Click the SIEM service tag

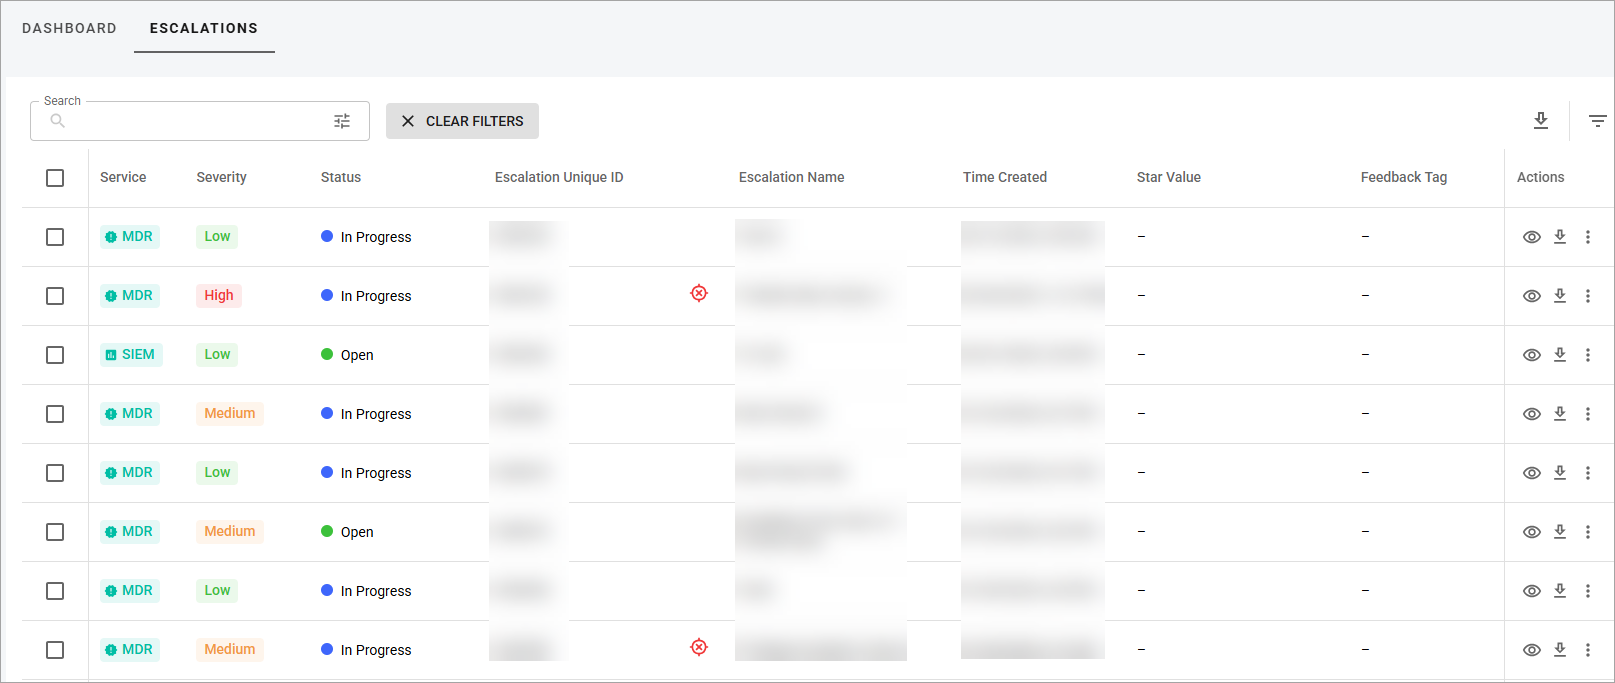[131, 354]
